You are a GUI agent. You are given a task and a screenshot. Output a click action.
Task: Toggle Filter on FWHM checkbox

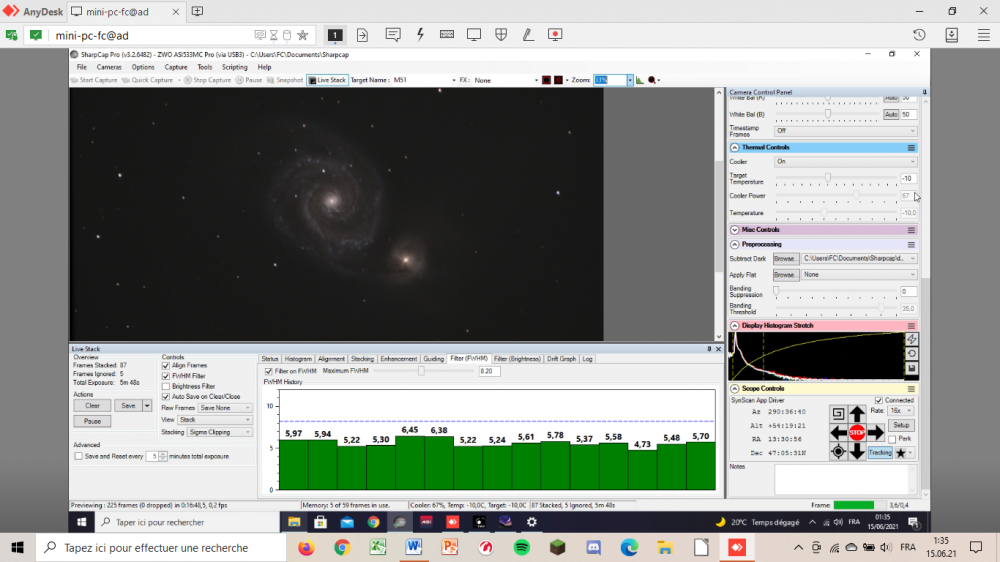tap(268, 371)
